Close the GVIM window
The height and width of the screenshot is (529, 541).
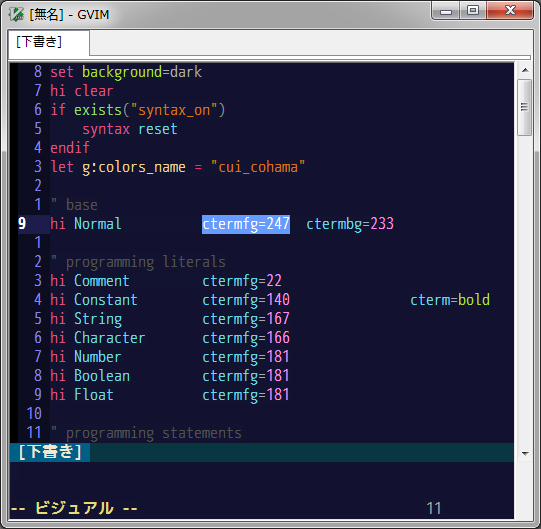510,11
